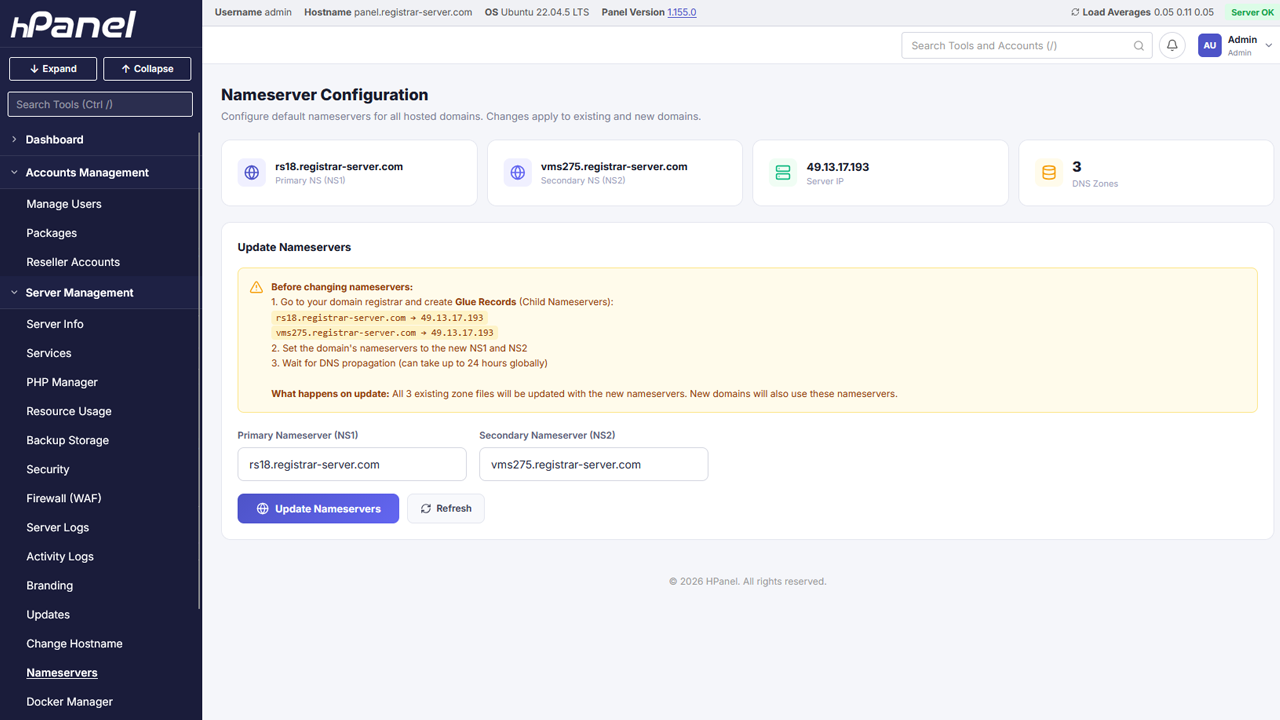
Task: Click vms275.registrar-server.com in Secondary NS card
Action: click(614, 167)
